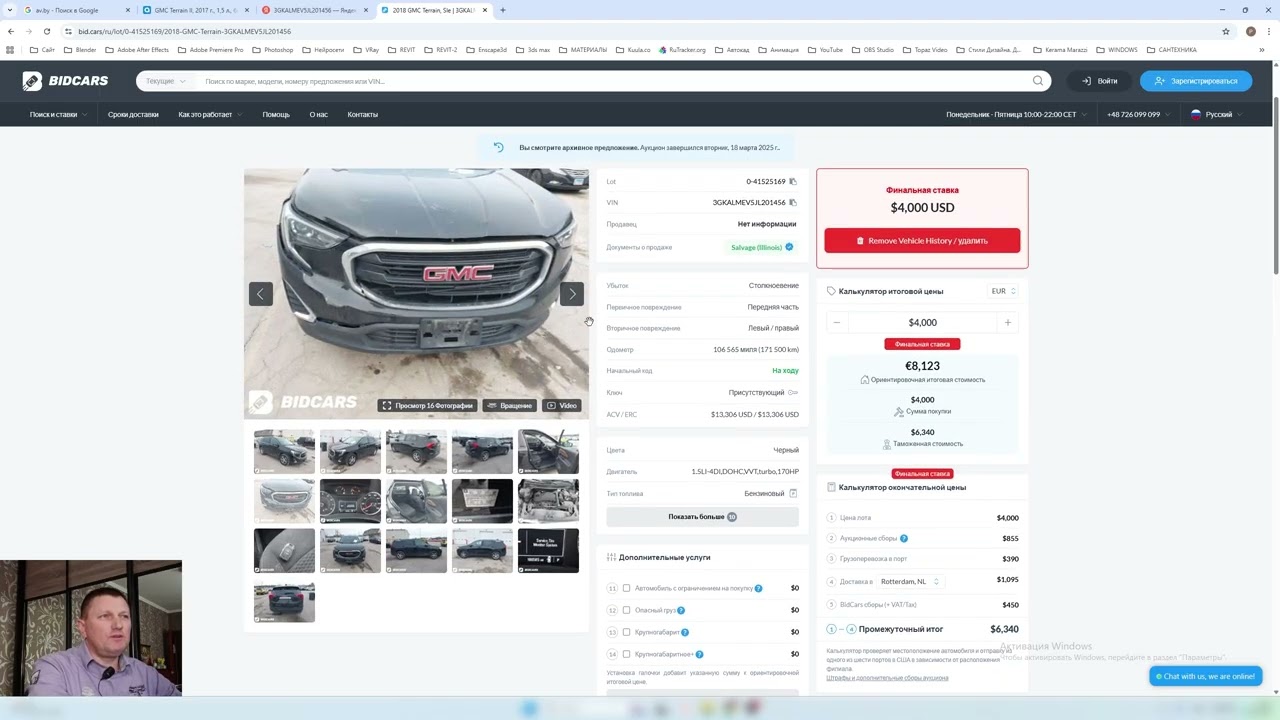Open help tooltip for Крупногабаритное+
This screenshot has width=1280, height=720.
[x=699, y=654]
